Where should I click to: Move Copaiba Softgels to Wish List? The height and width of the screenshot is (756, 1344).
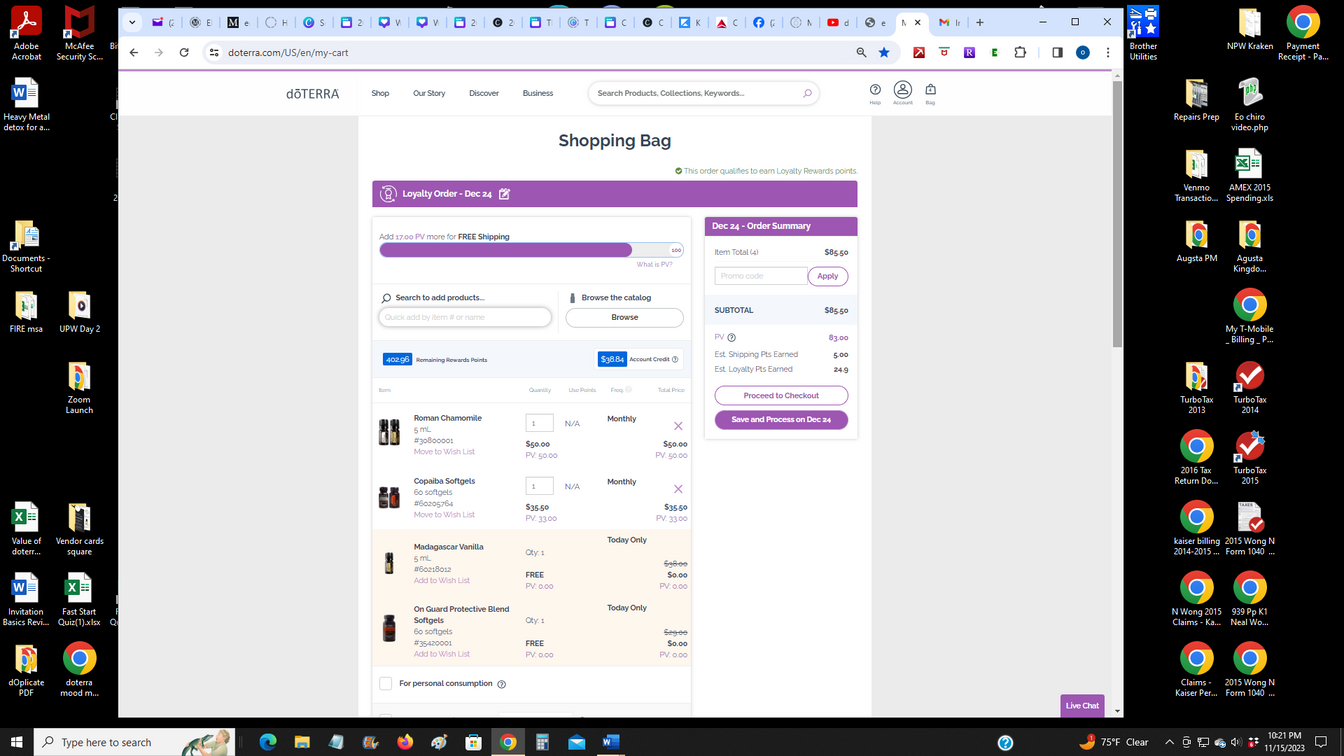(x=444, y=515)
